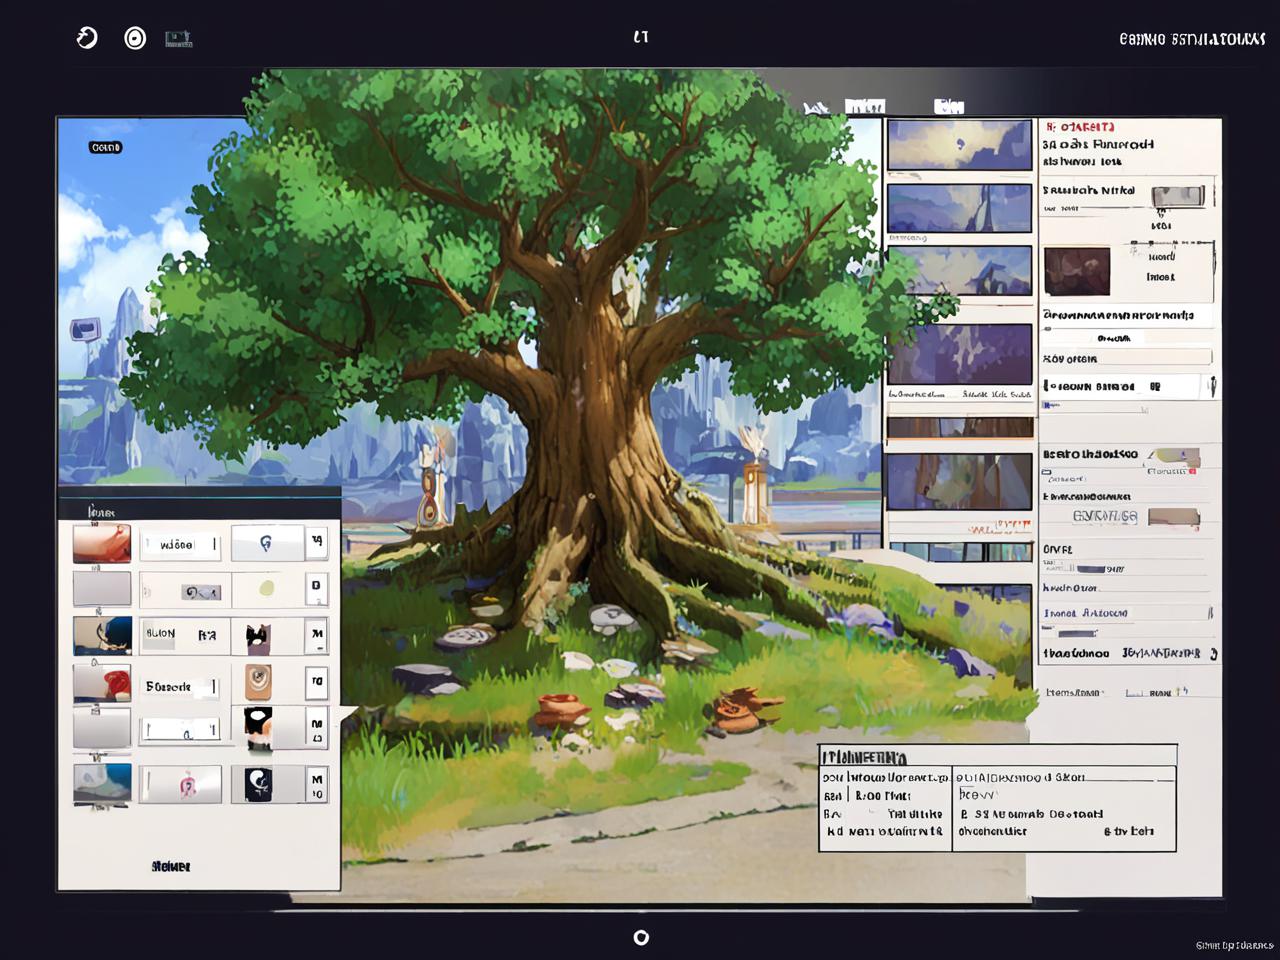Open the cloudy sky thumbnail at strip top
This screenshot has width=1280, height=960.
pos(959,145)
